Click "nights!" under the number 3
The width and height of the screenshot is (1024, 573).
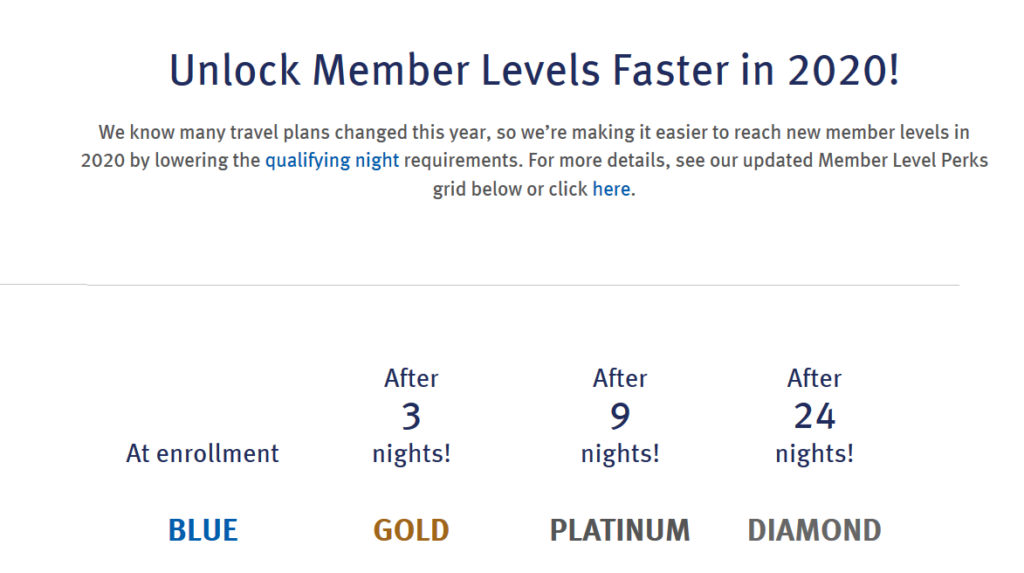pyautogui.click(x=411, y=453)
